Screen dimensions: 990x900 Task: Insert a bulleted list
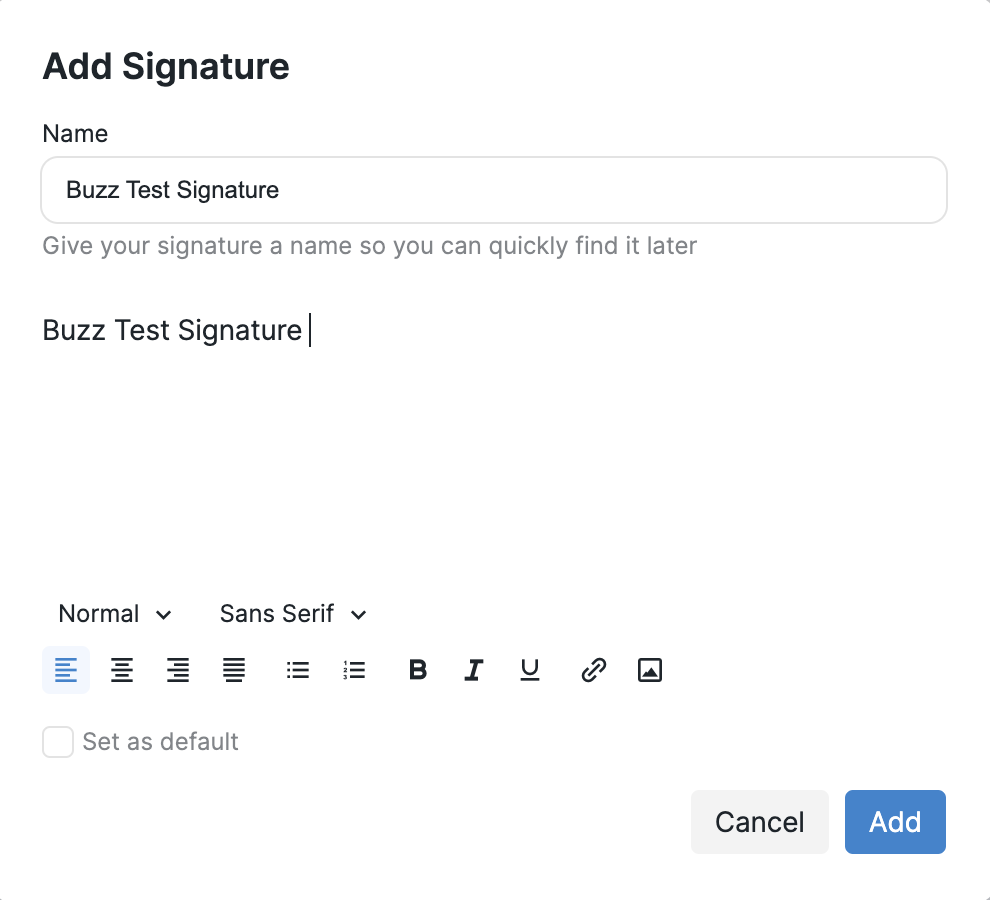(298, 670)
